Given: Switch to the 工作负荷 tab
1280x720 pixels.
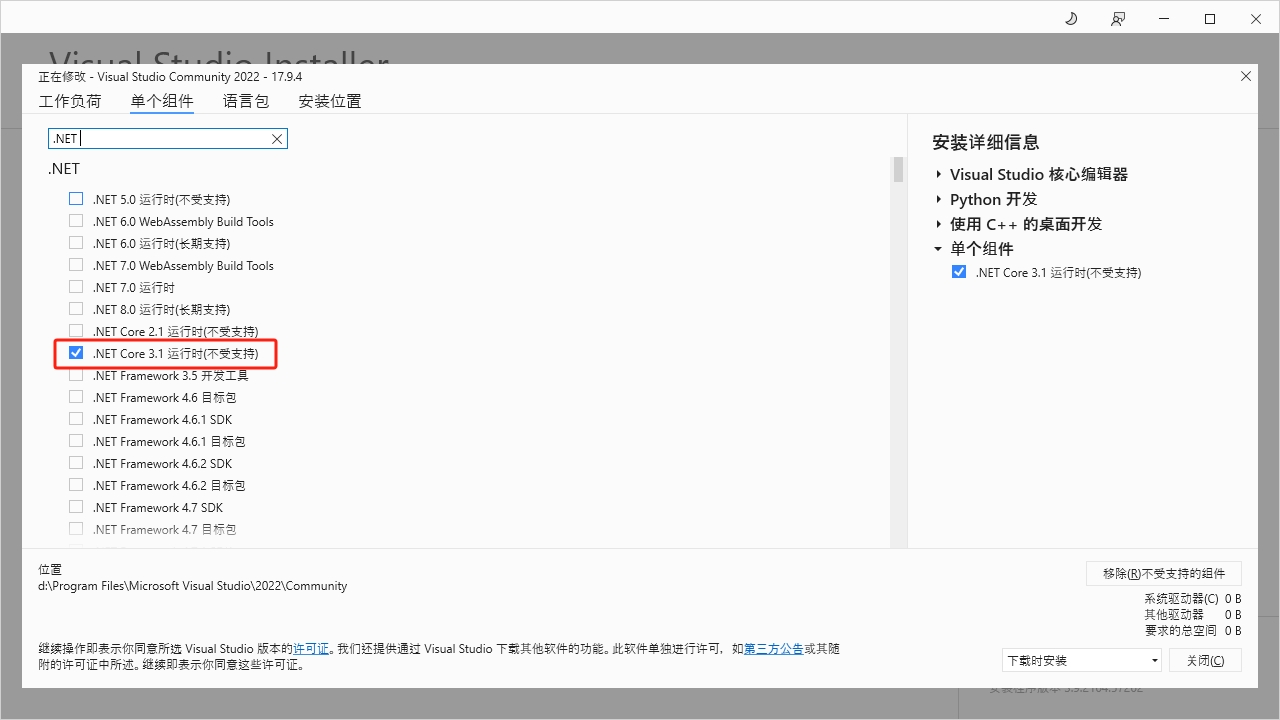Looking at the screenshot, I should pyautogui.click(x=70, y=101).
